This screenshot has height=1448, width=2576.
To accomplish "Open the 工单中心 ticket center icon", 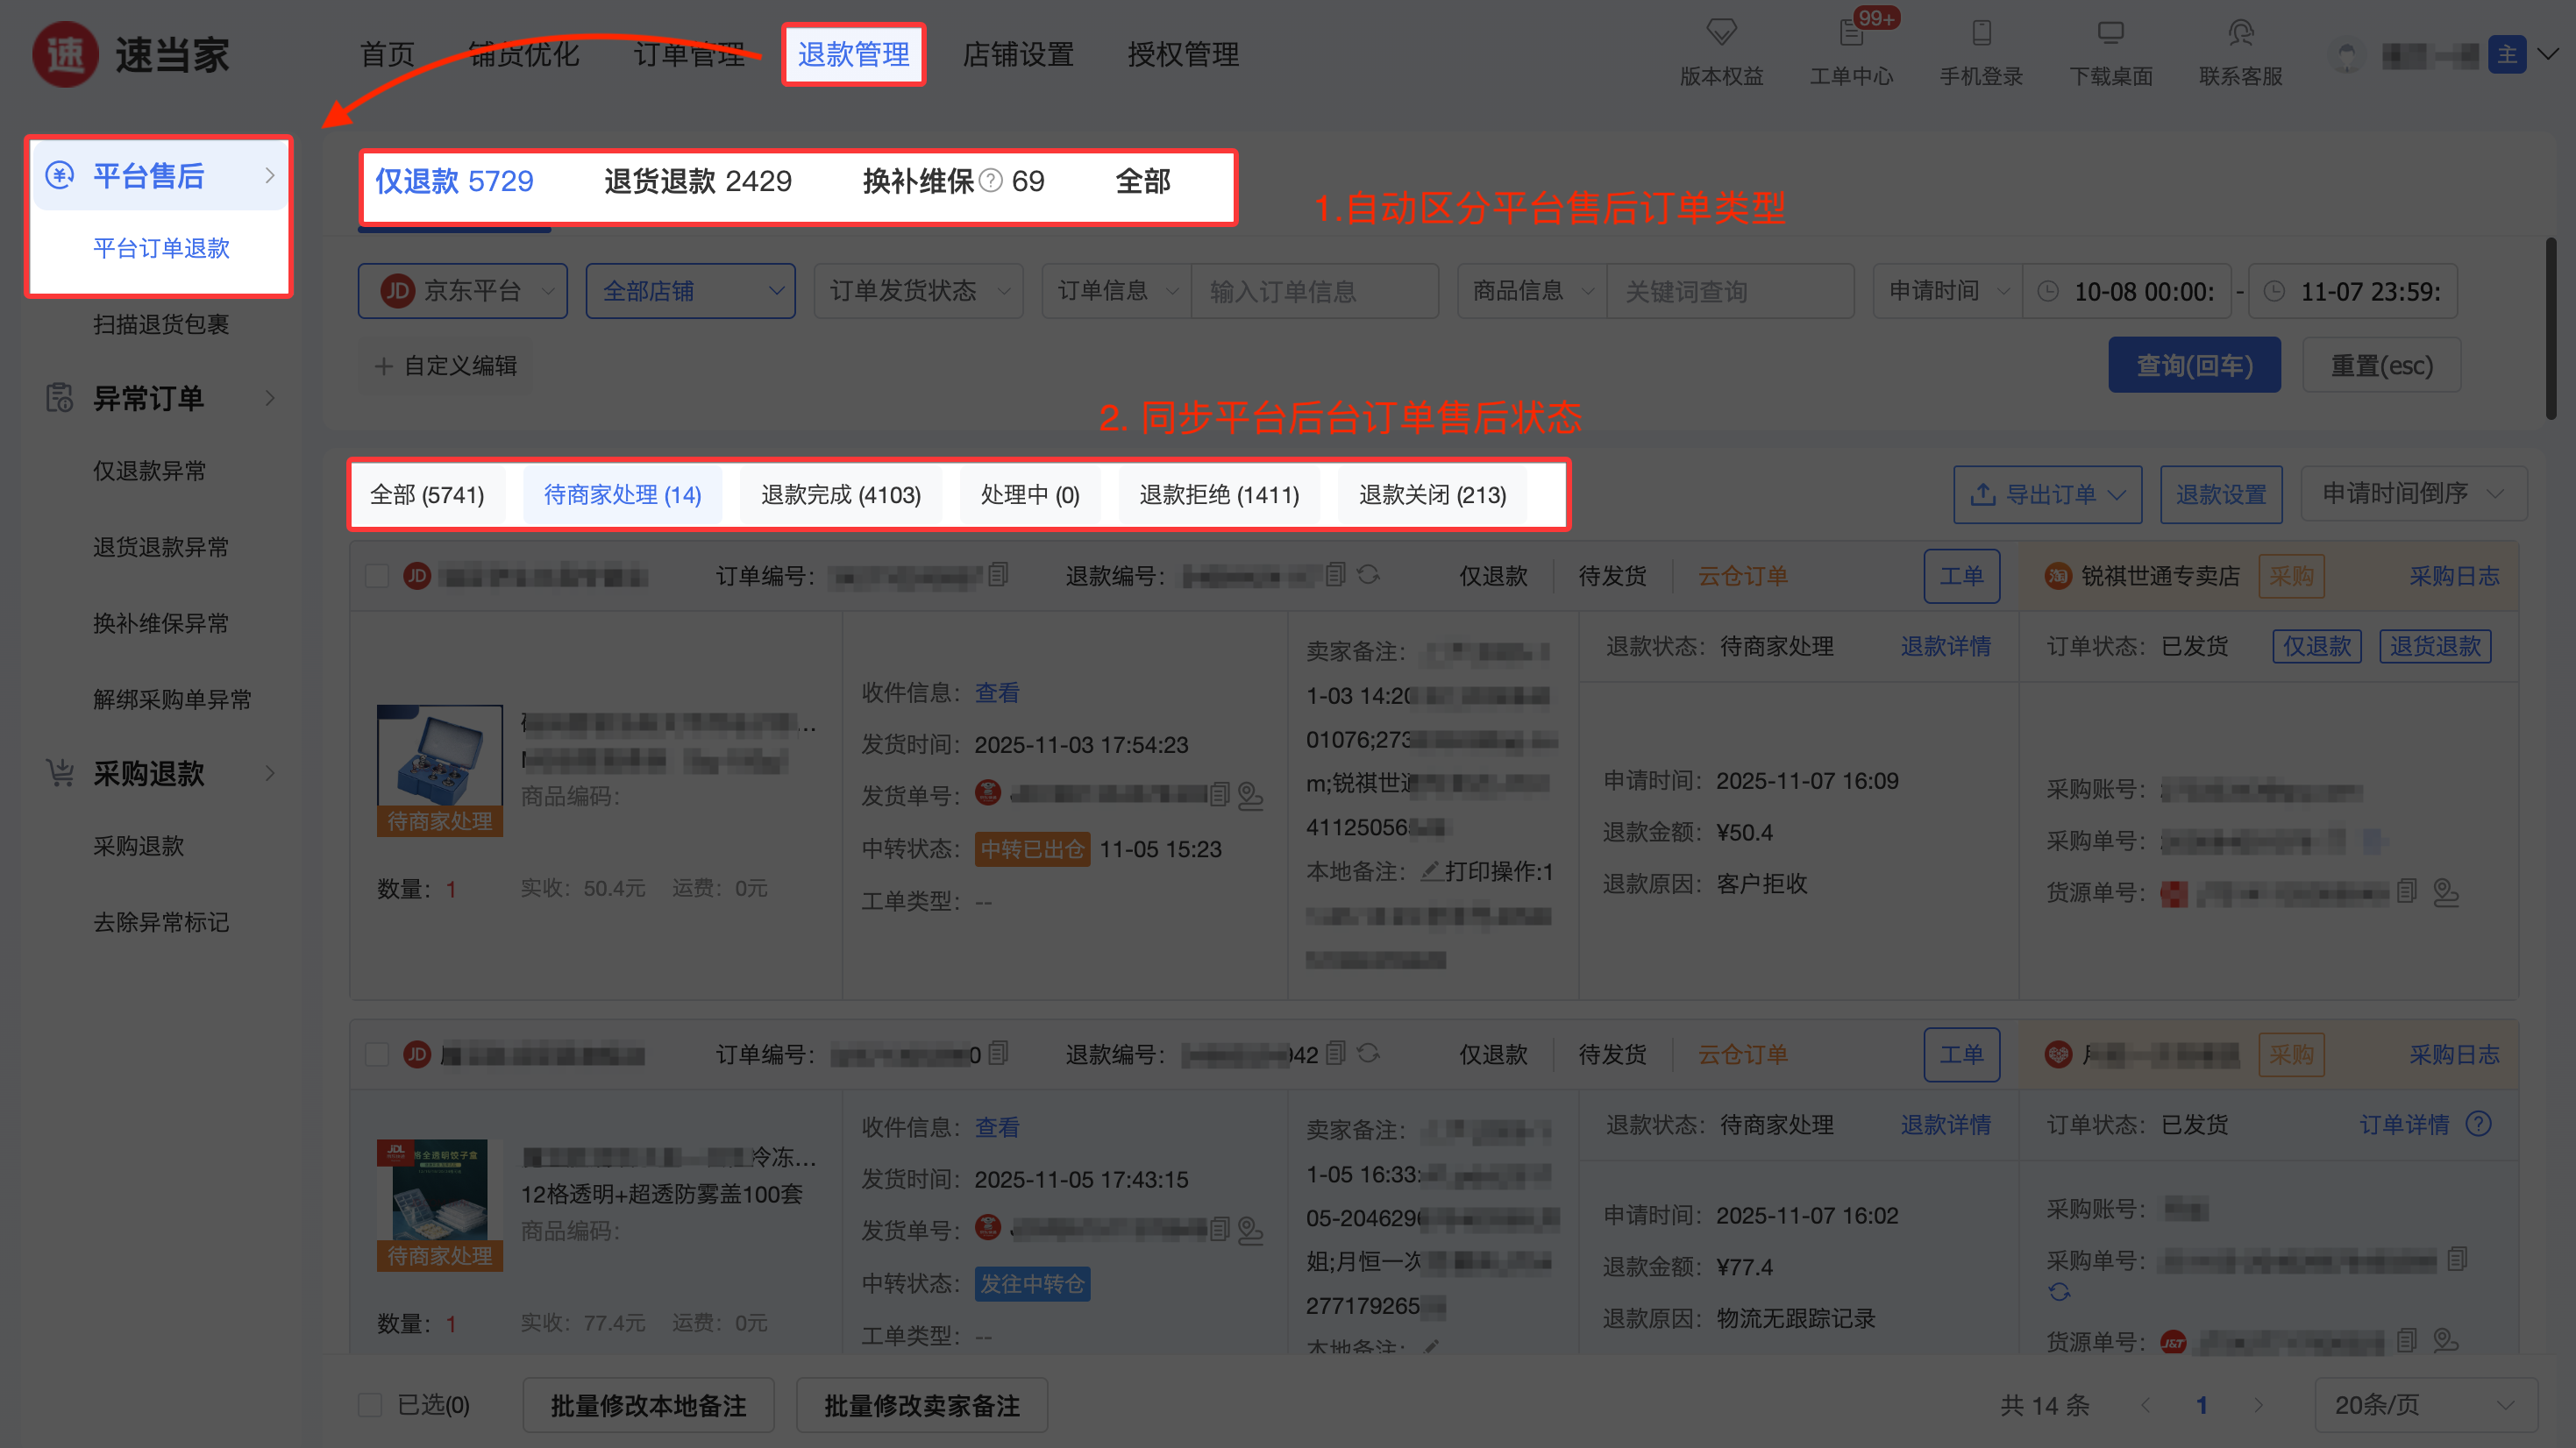I will 1851,35.
